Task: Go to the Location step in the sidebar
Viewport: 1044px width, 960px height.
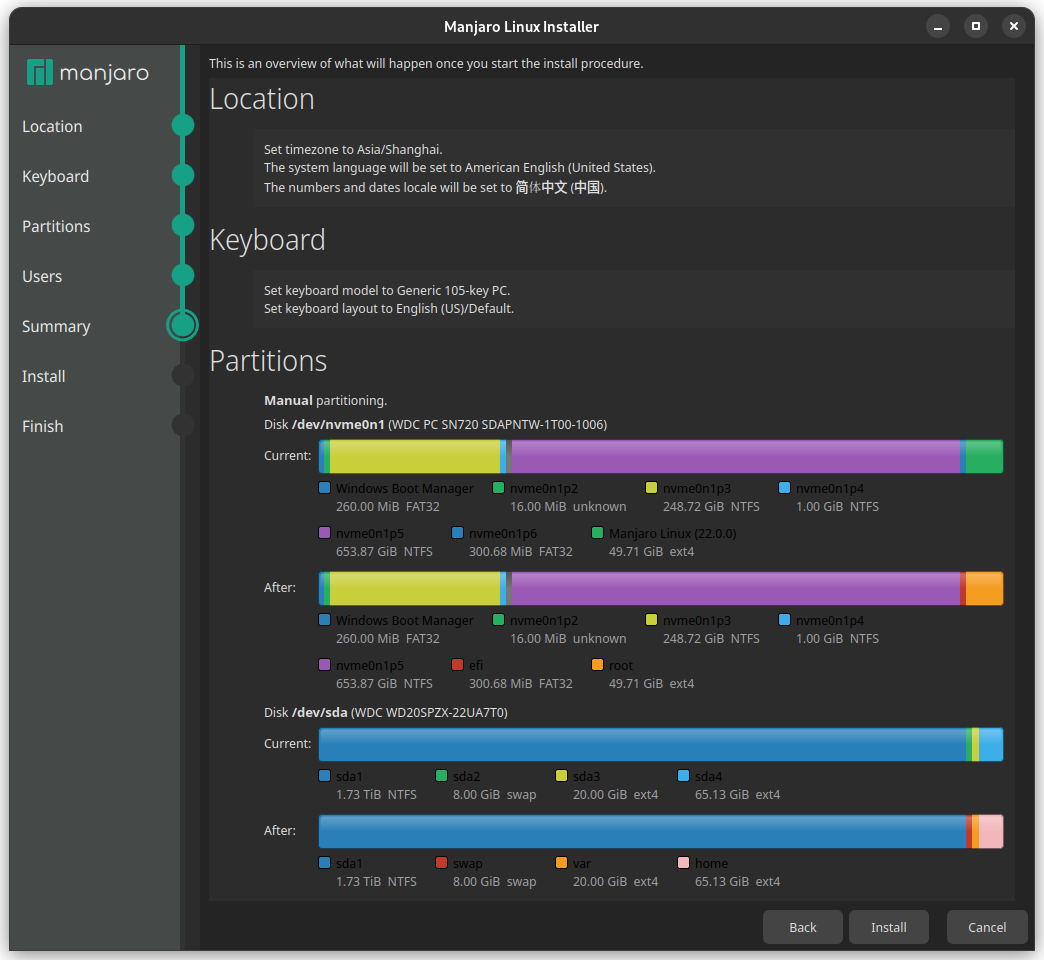Action: (52, 126)
